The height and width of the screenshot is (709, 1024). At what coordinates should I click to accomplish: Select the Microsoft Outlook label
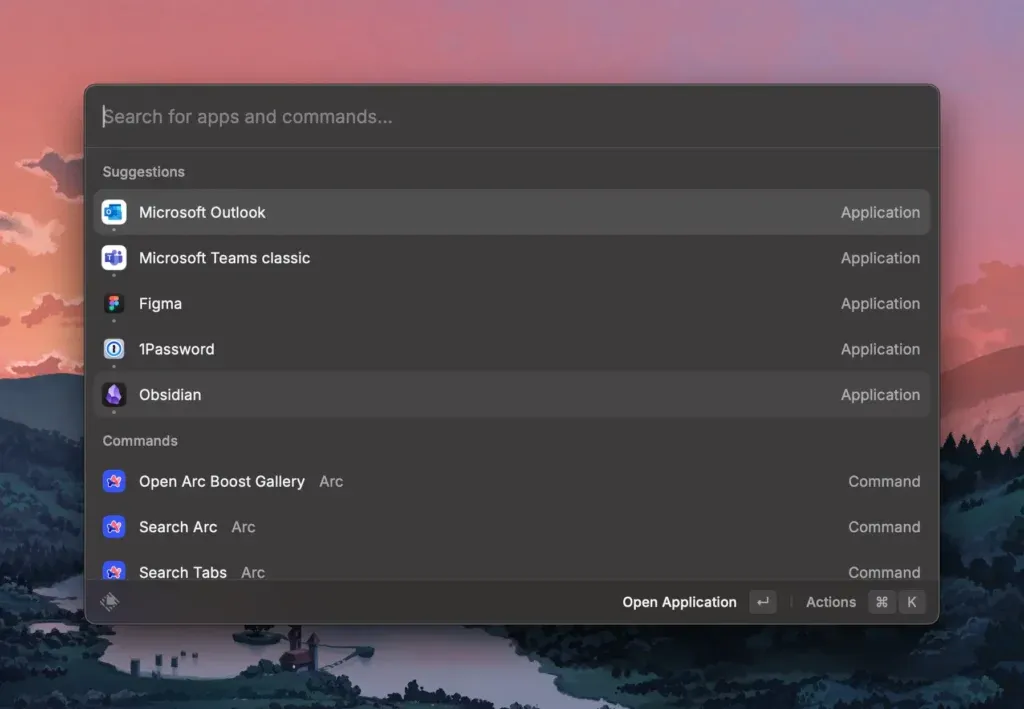click(x=202, y=212)
